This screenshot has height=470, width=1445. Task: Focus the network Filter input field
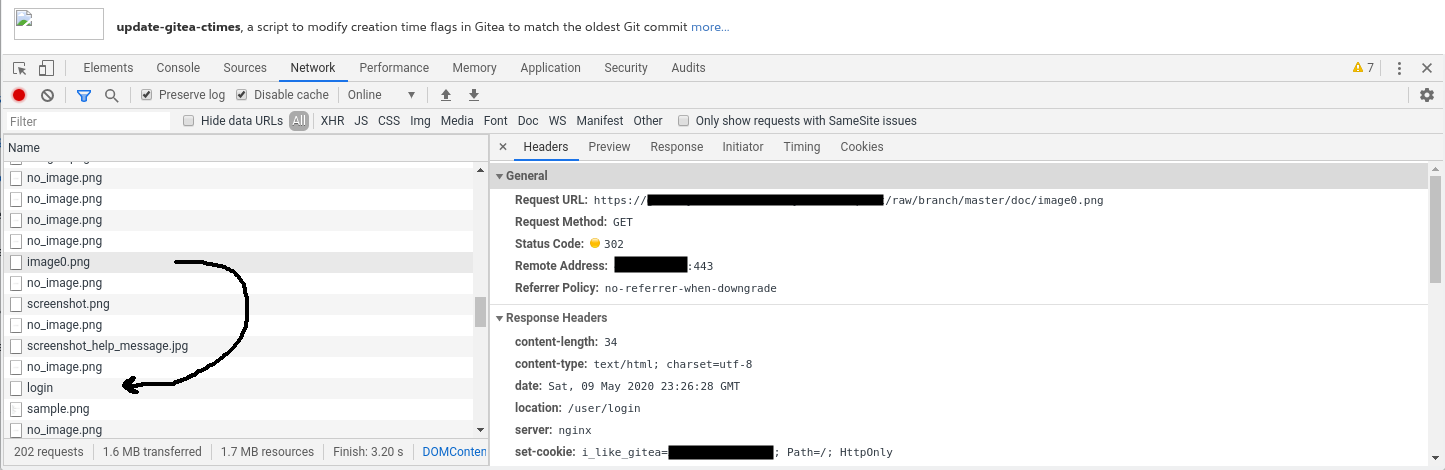[x=88, y=121]
